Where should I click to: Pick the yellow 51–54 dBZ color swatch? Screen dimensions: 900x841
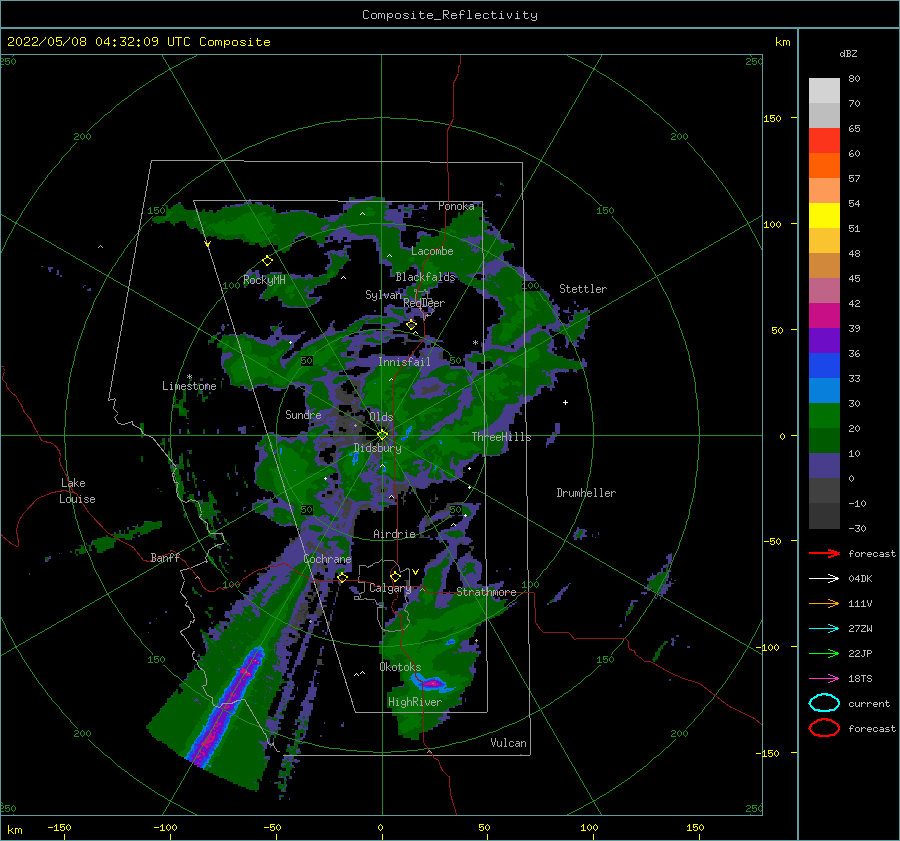click(x=824, y=215)
